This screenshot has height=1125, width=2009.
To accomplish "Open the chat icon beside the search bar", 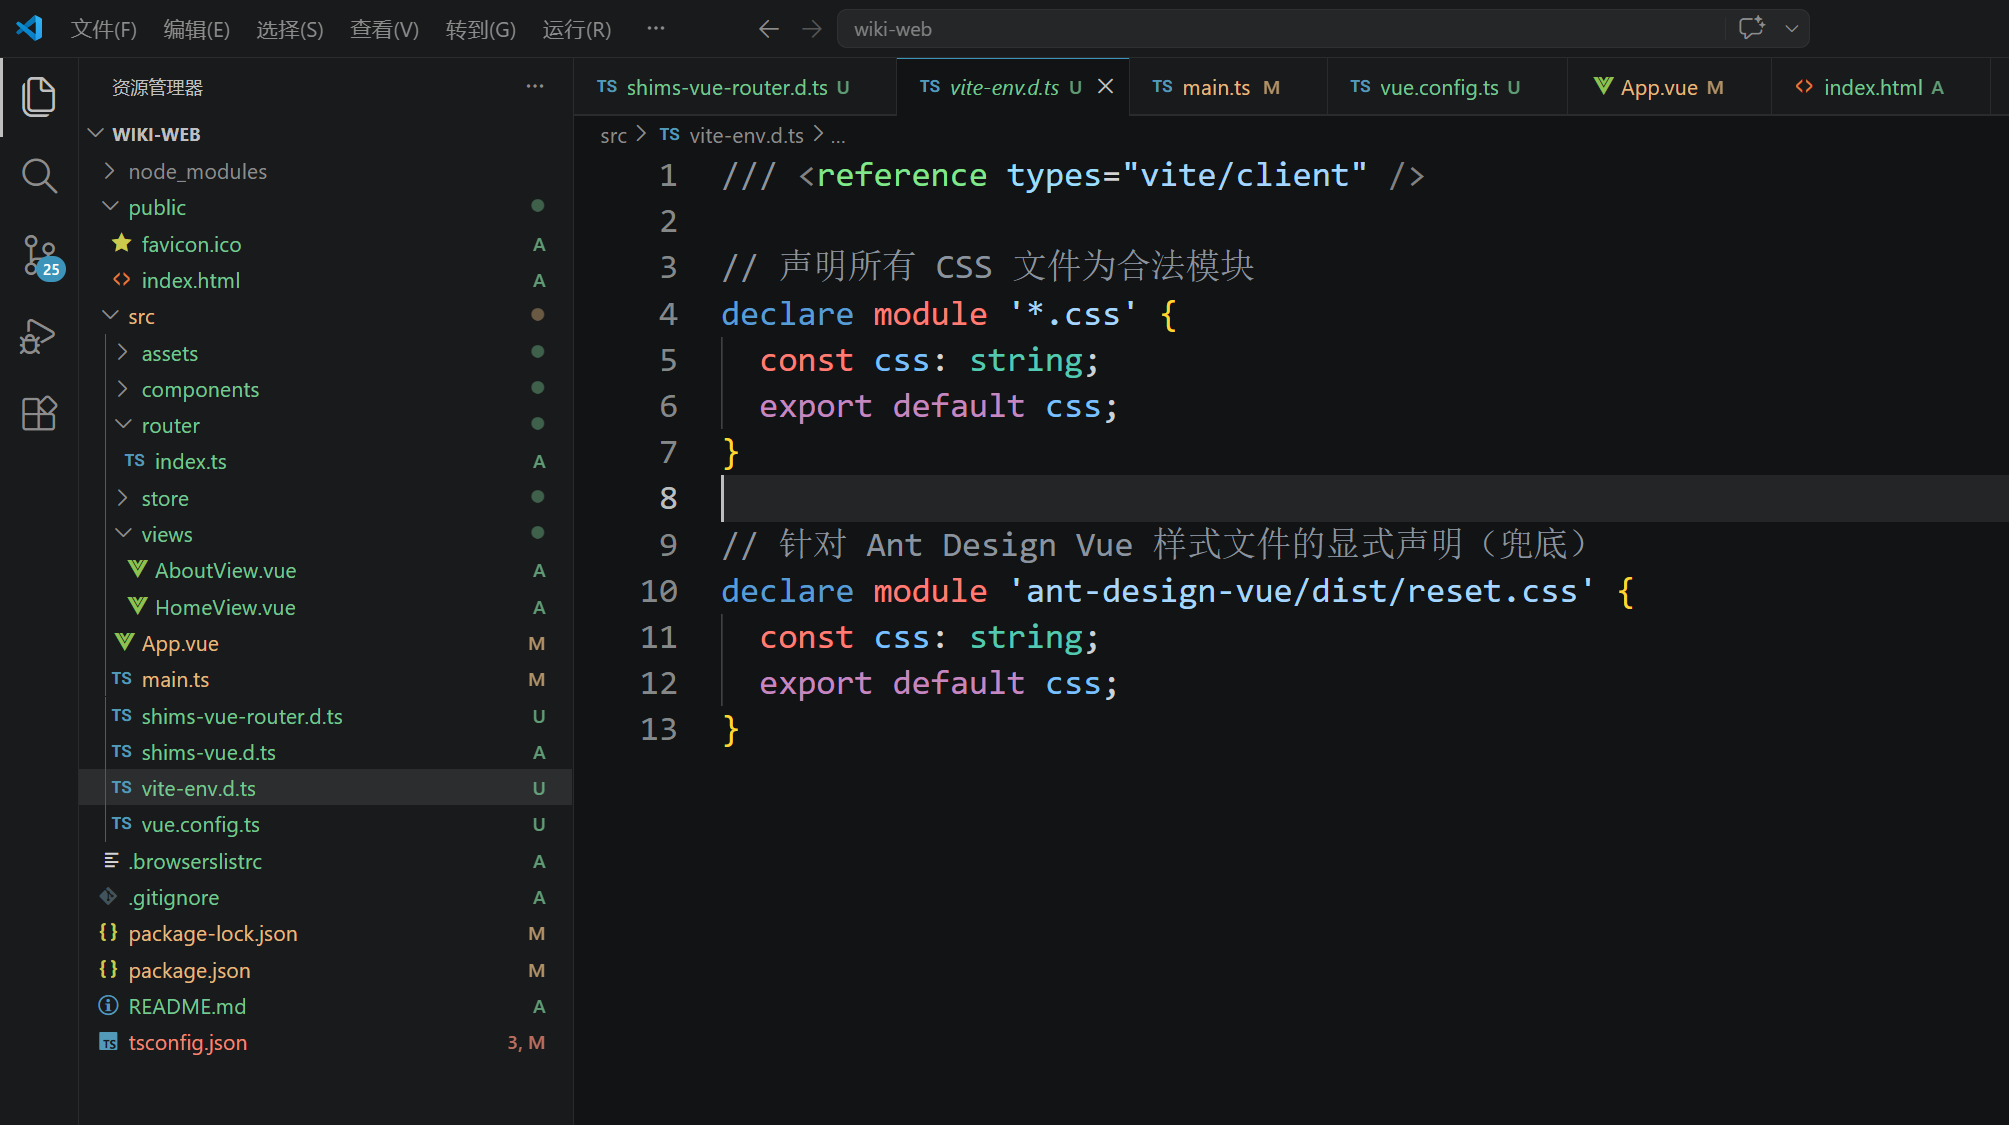I will 1751,29.
